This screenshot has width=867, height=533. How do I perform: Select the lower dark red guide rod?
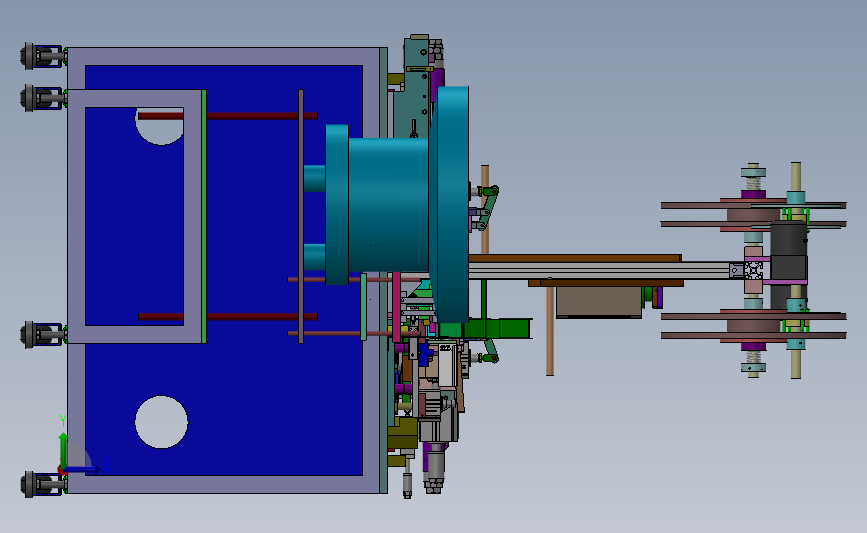pos(228,317)
